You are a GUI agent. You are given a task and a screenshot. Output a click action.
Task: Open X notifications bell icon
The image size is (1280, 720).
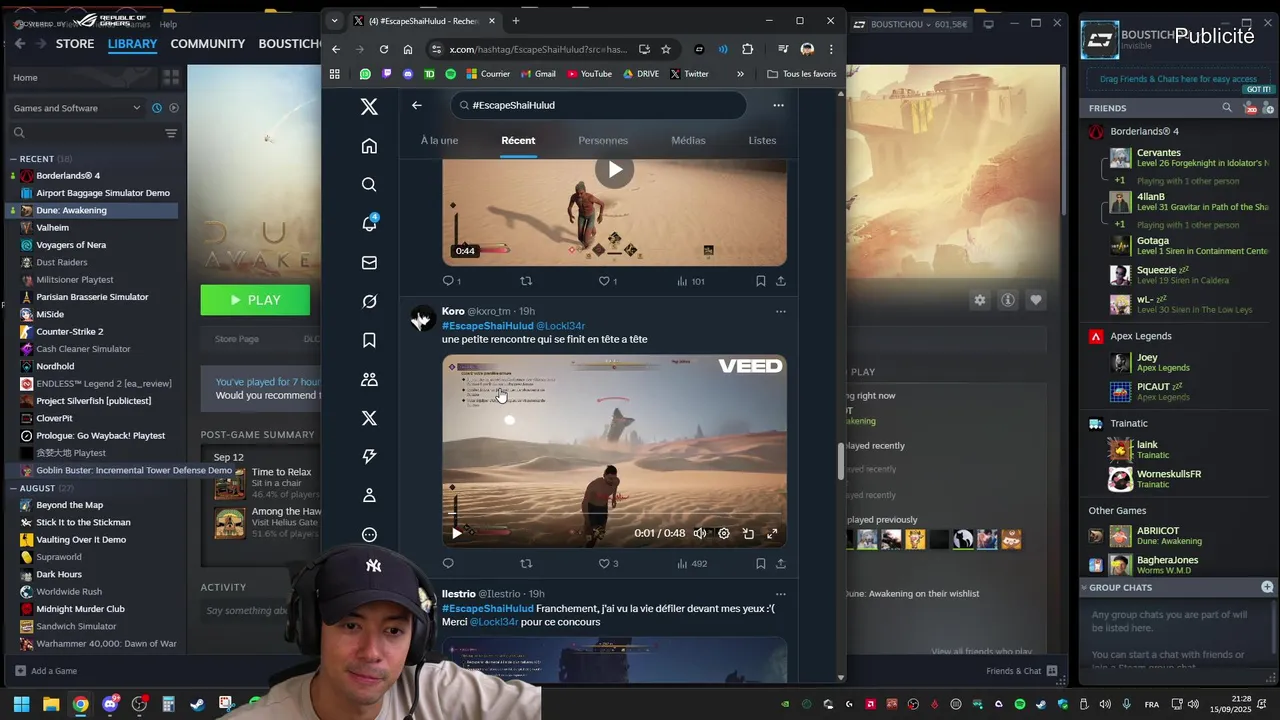[x=369, y=223]
